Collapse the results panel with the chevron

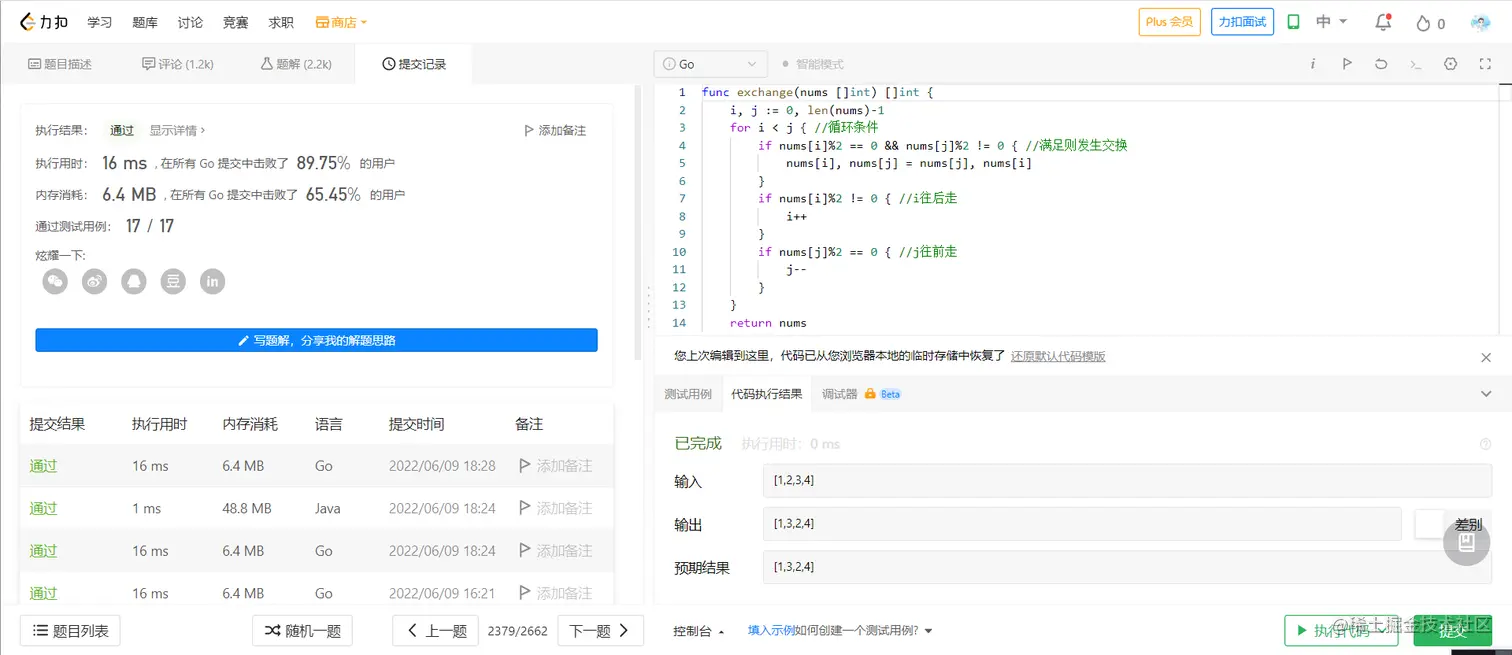(1486, 394)
